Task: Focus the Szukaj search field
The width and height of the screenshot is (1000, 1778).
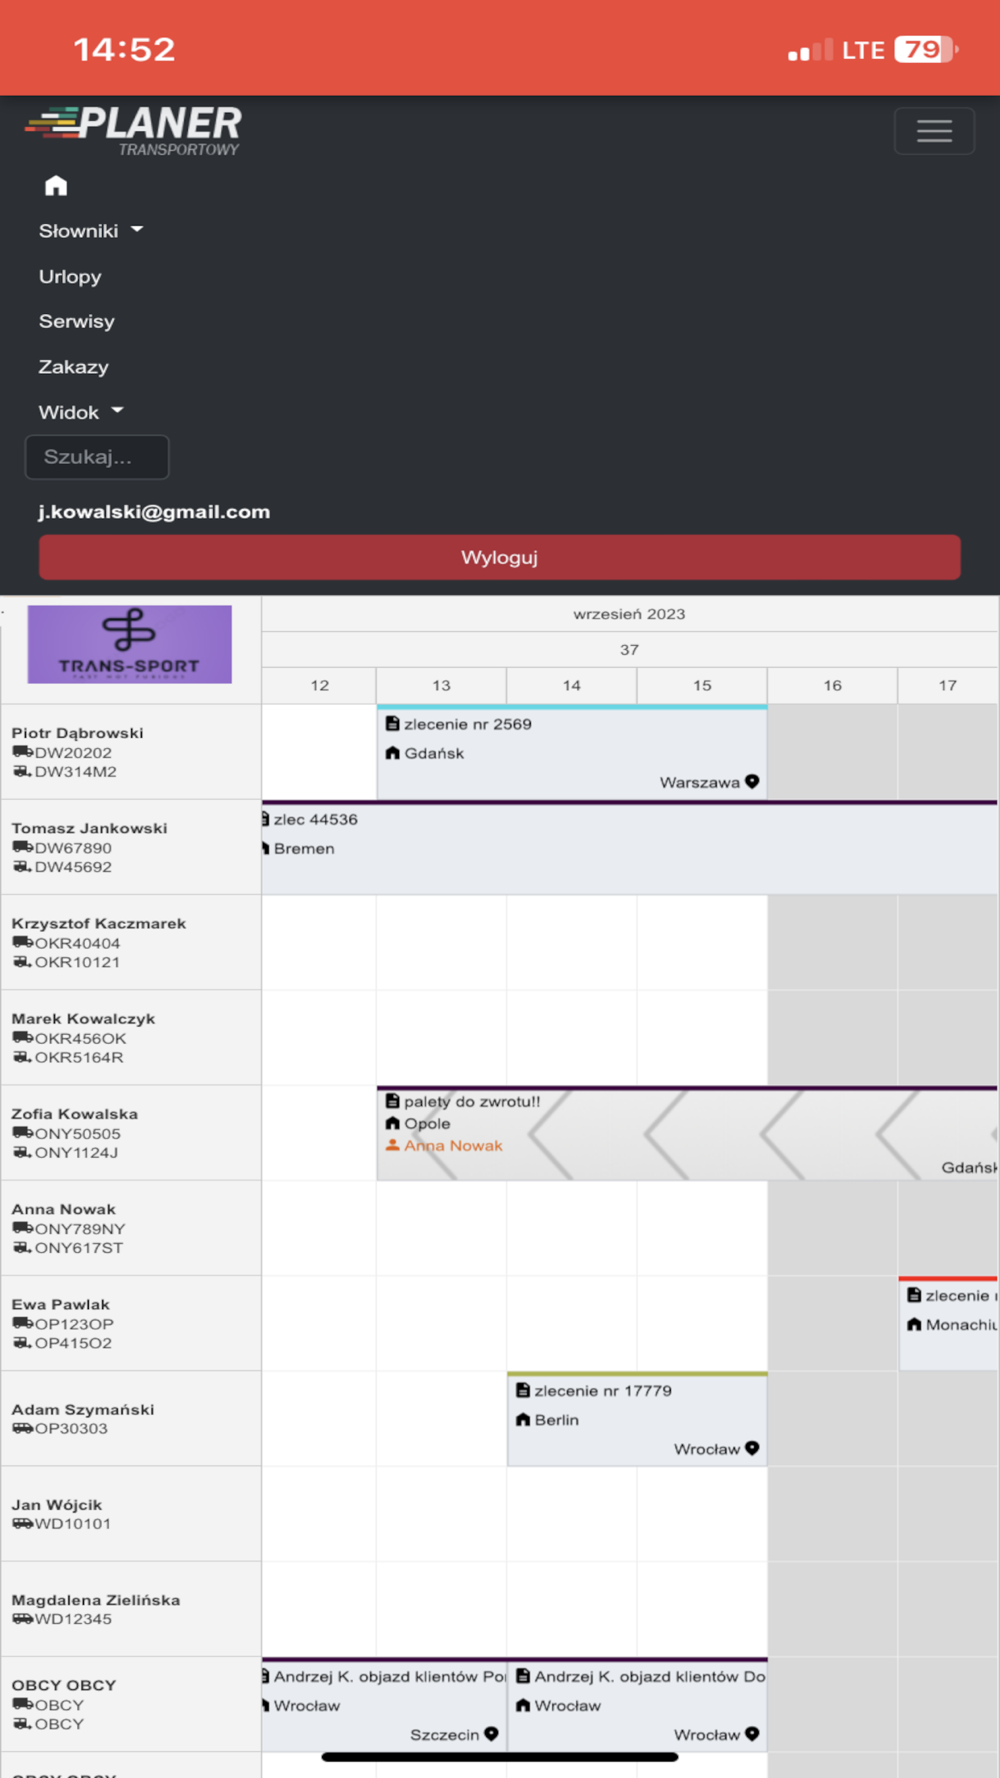Action: coord(97,457)
